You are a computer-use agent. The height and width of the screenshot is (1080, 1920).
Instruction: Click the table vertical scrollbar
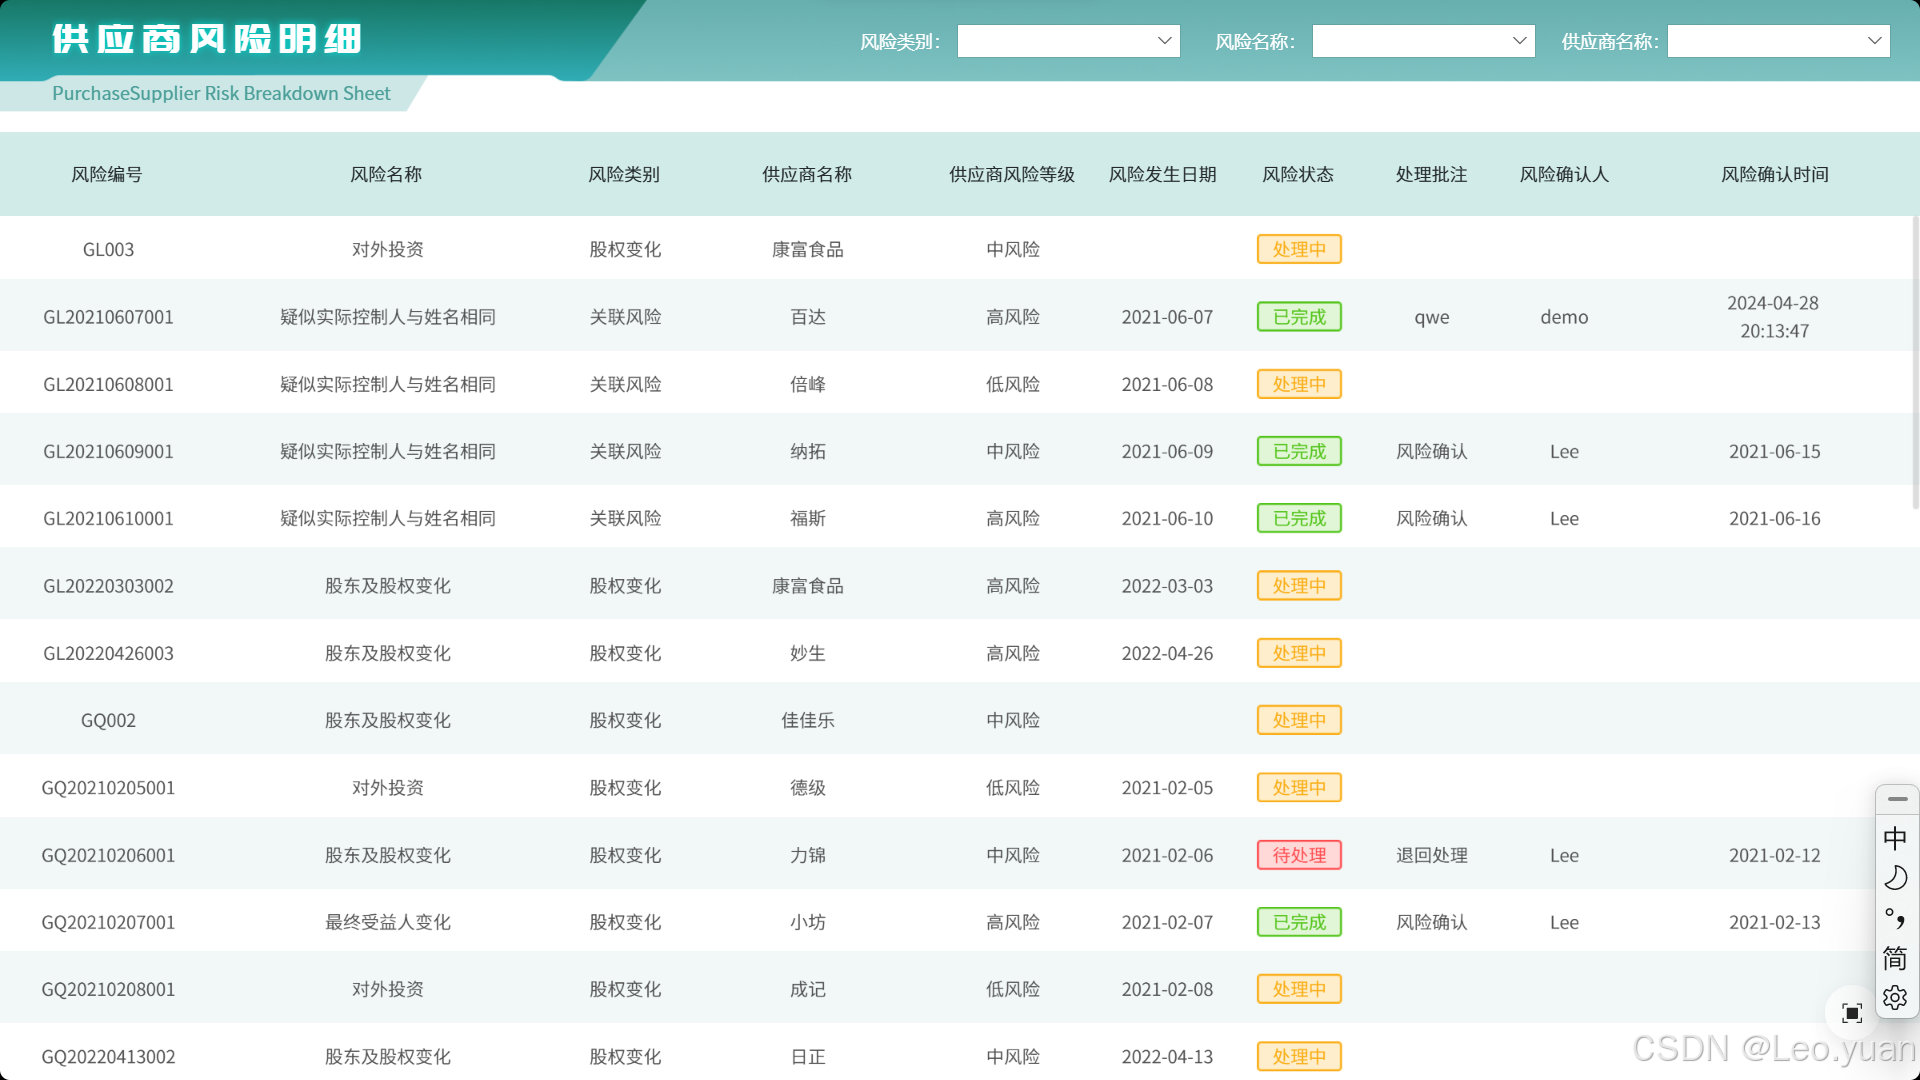pos(1915,360)
